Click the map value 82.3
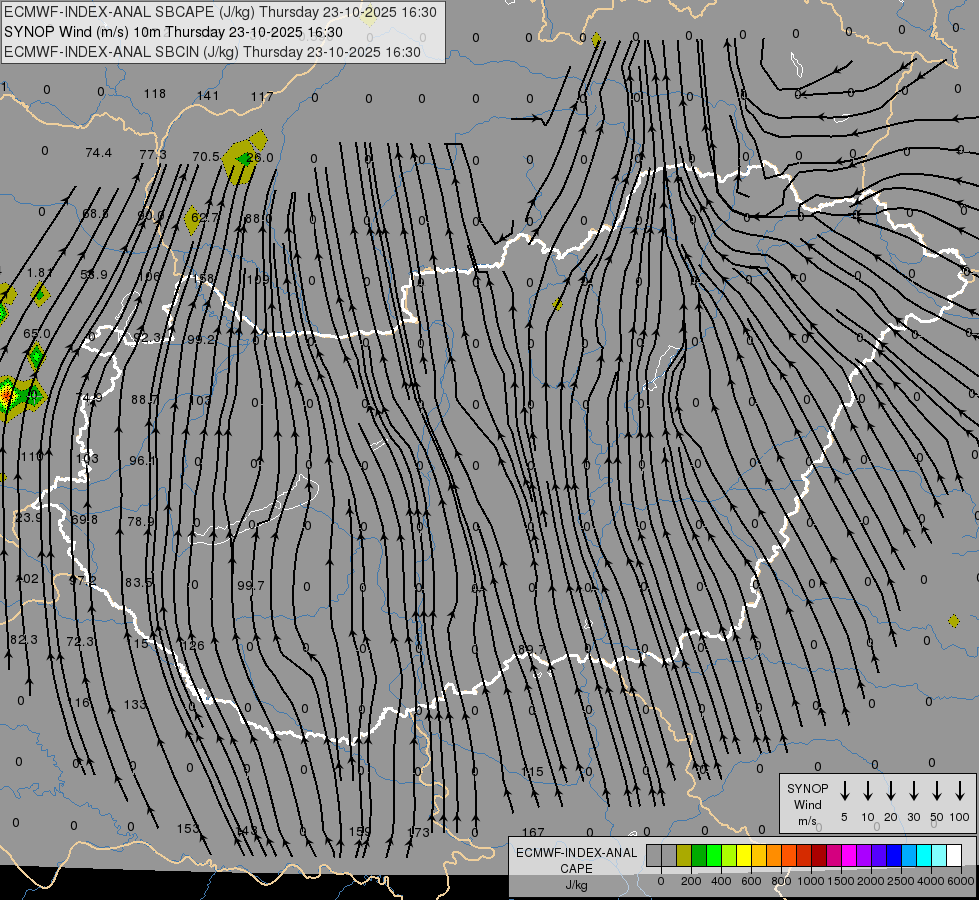The height and width of the screenshot is (900, 979). pyautogui.click(x=24, y=640)
